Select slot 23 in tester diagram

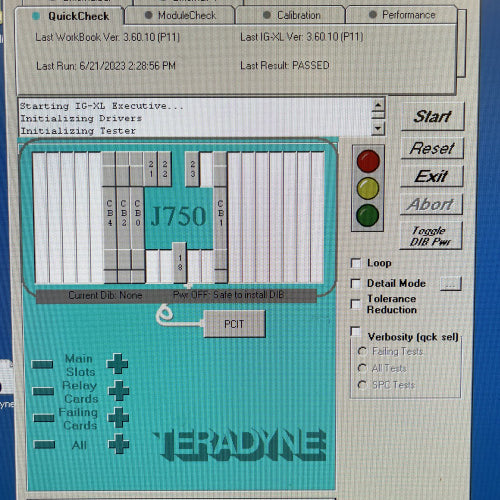192,169
